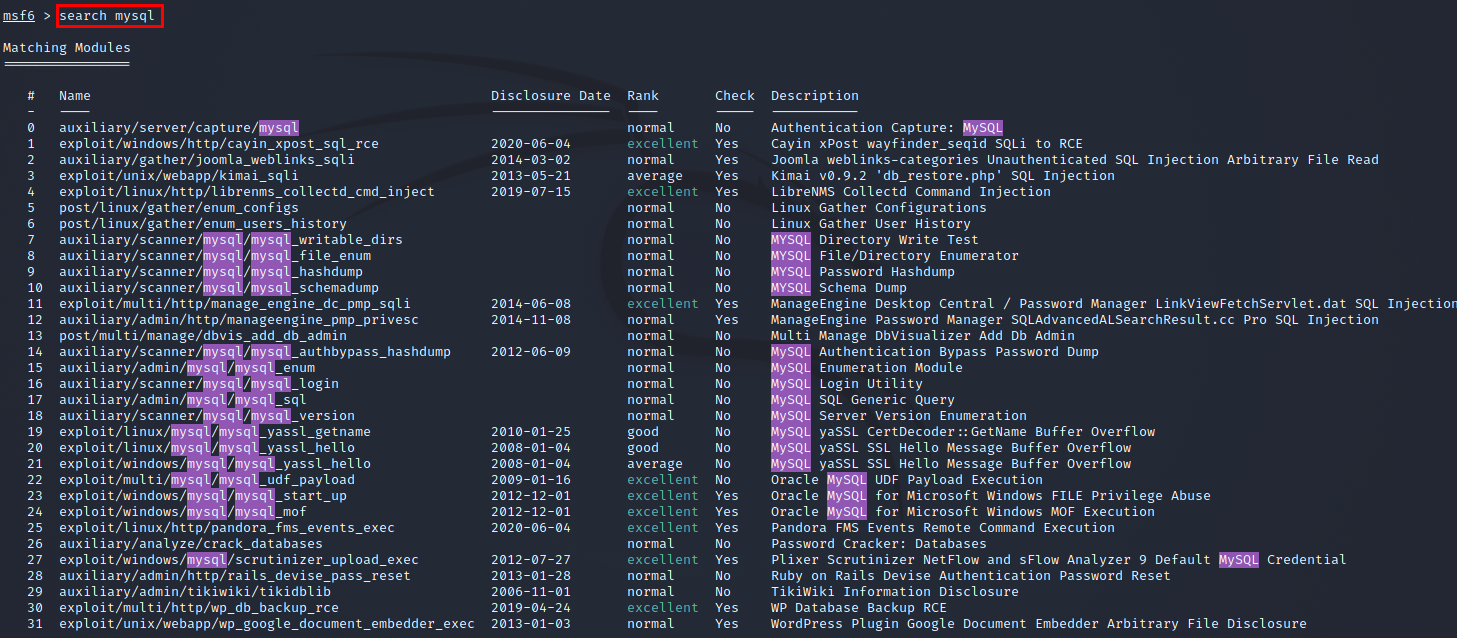Select auxiliary/admin/mysql/mysql_enum module name
This screenshot has height=638, width=1457.
(187, 368)
